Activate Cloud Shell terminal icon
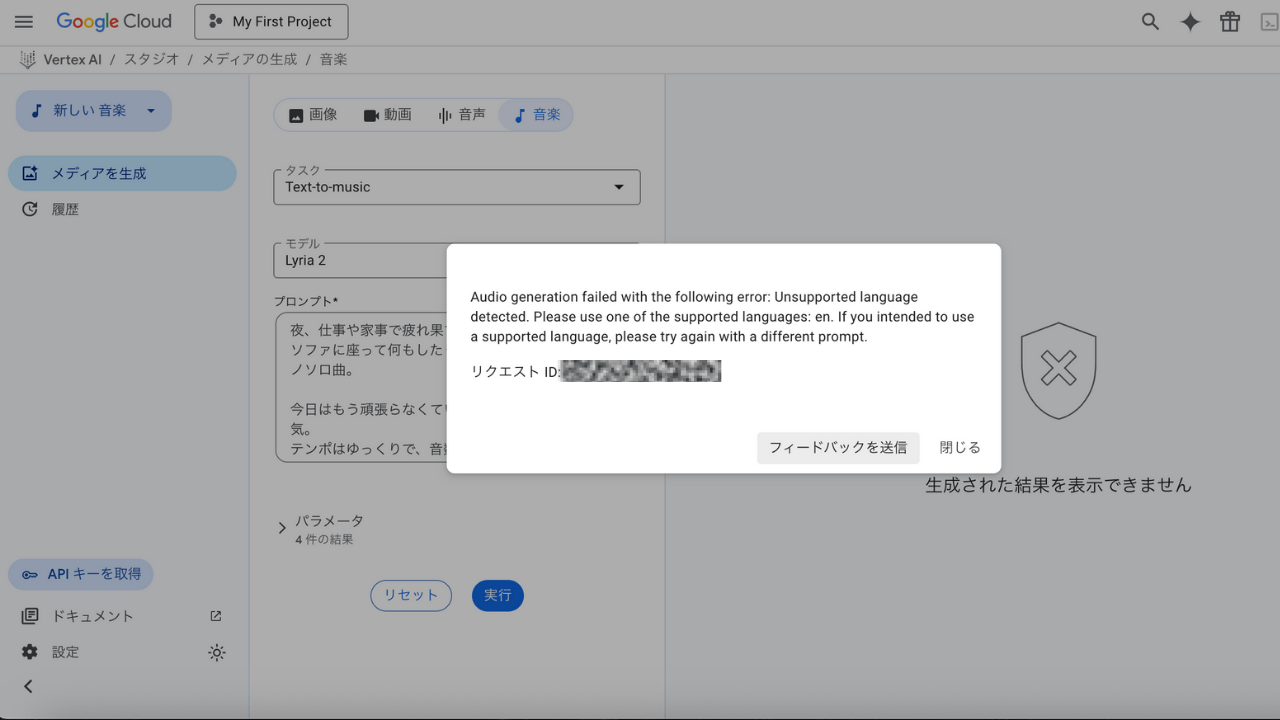Image resolution: width=1280 pixels, height=720 pixels. [x=1268, y=22]
